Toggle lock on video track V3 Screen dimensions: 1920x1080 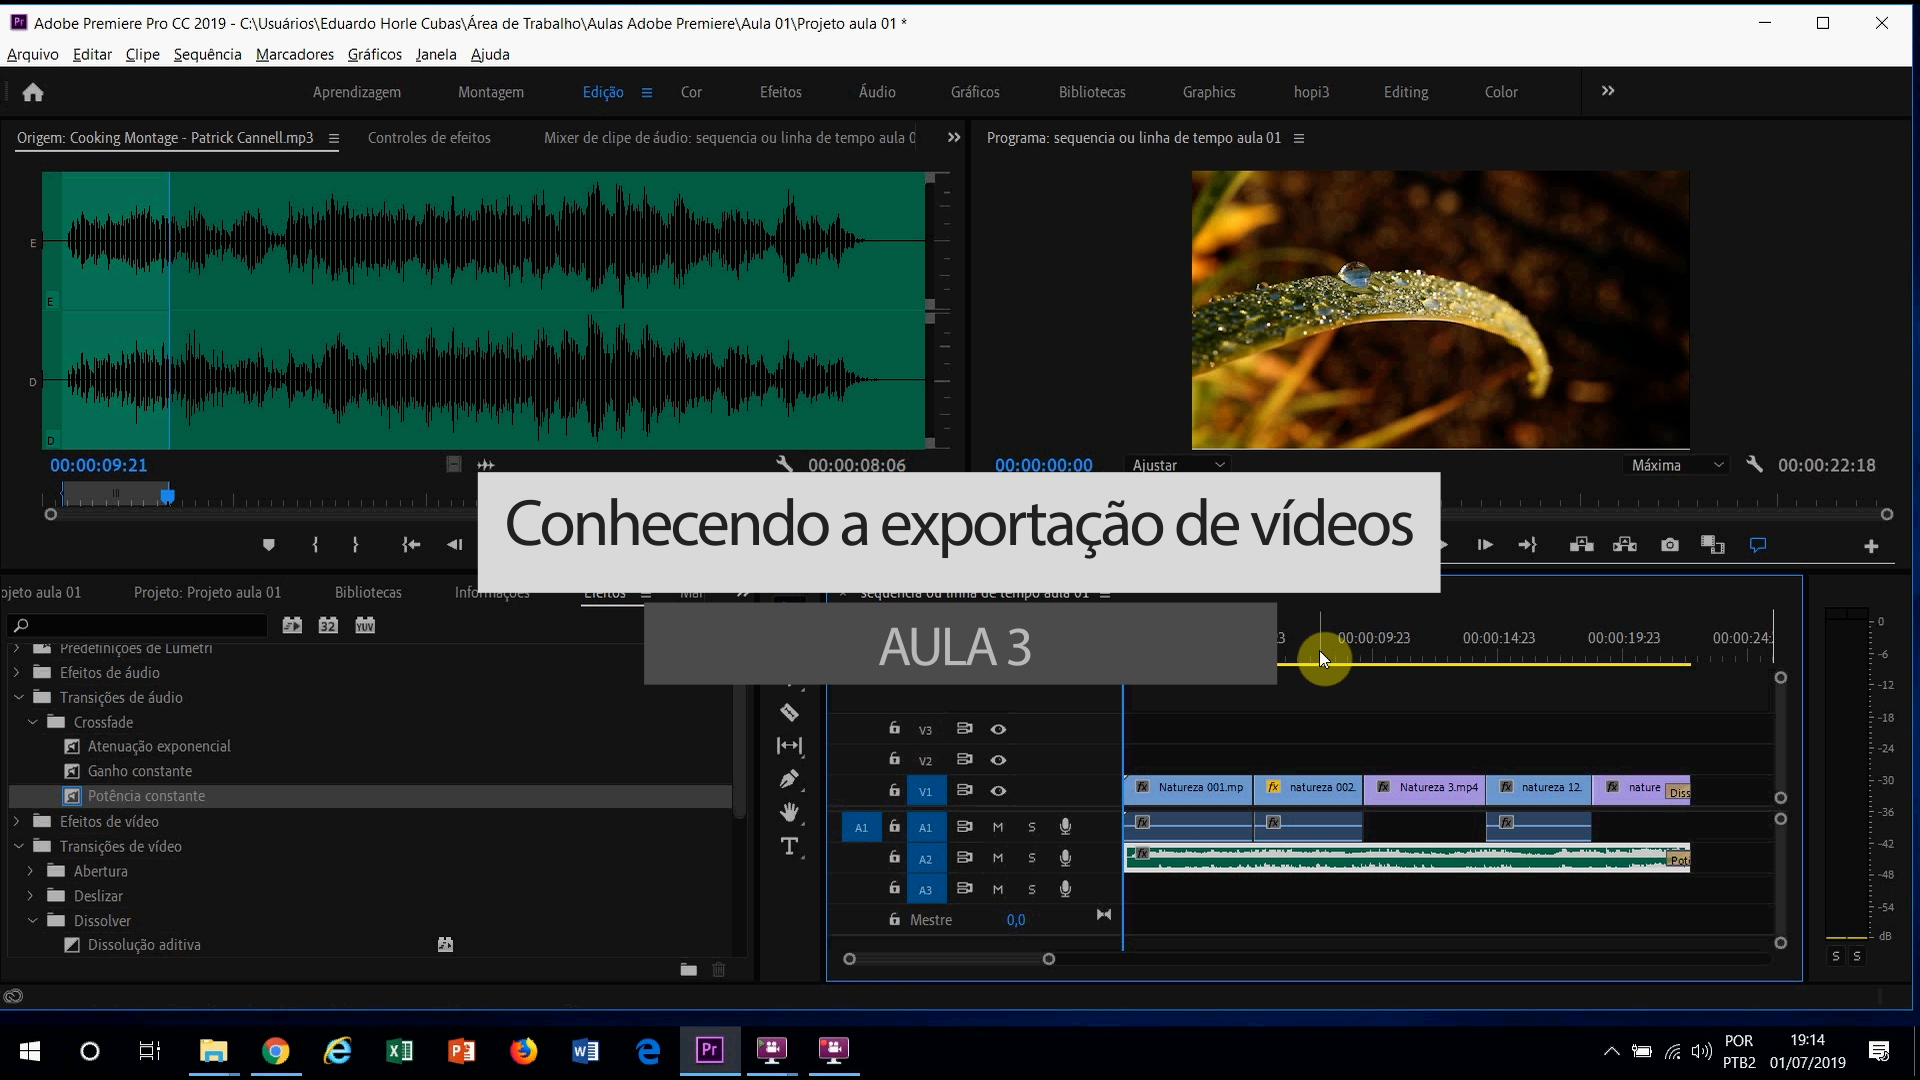coord(894,729)
